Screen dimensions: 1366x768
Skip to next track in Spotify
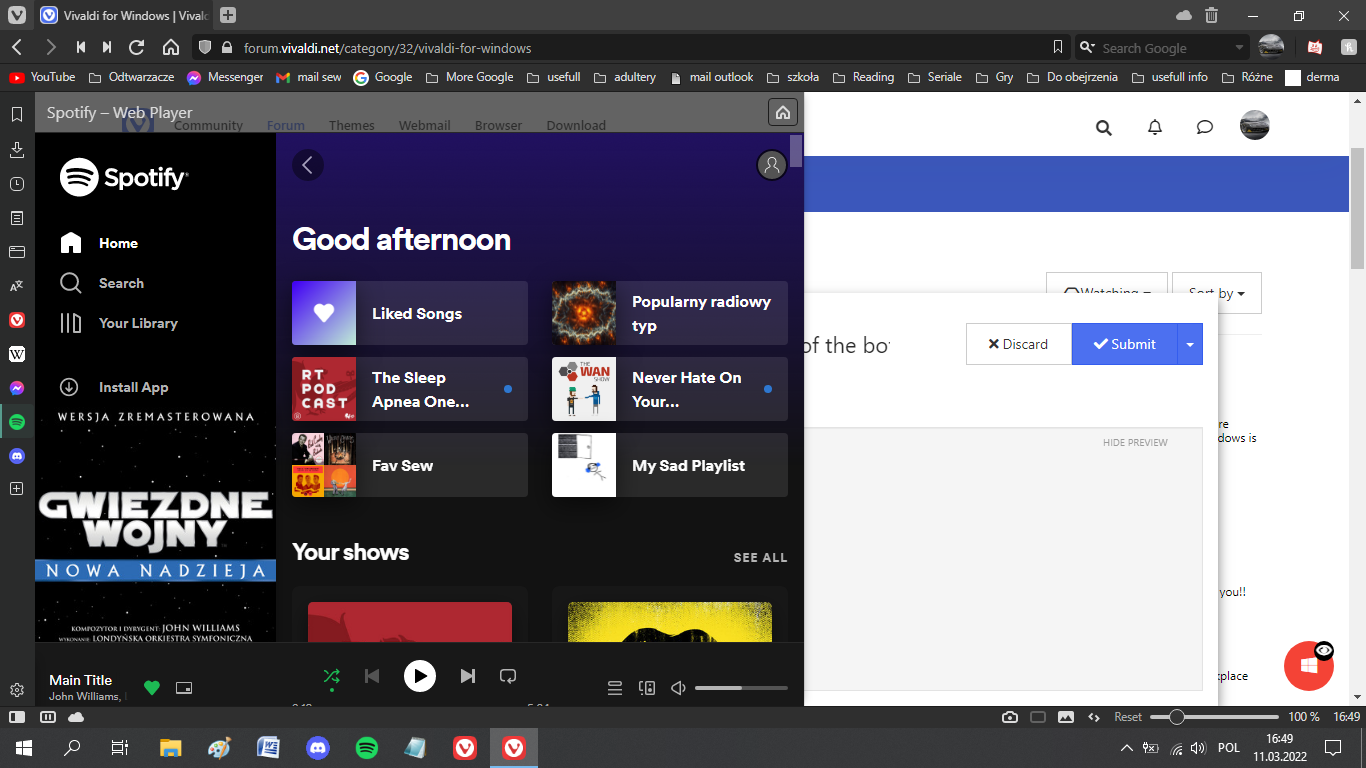click(x=467, y=677)
